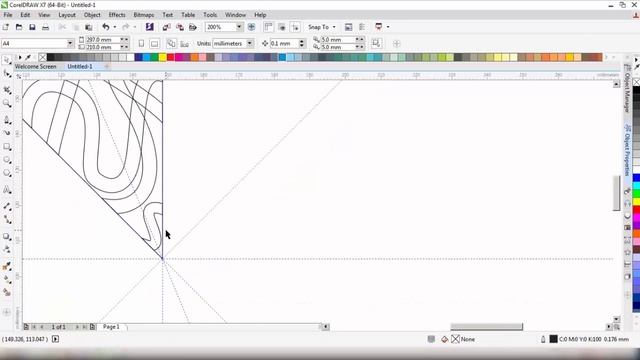Click the black outline color swatch in status bar

tap(553, 339)
